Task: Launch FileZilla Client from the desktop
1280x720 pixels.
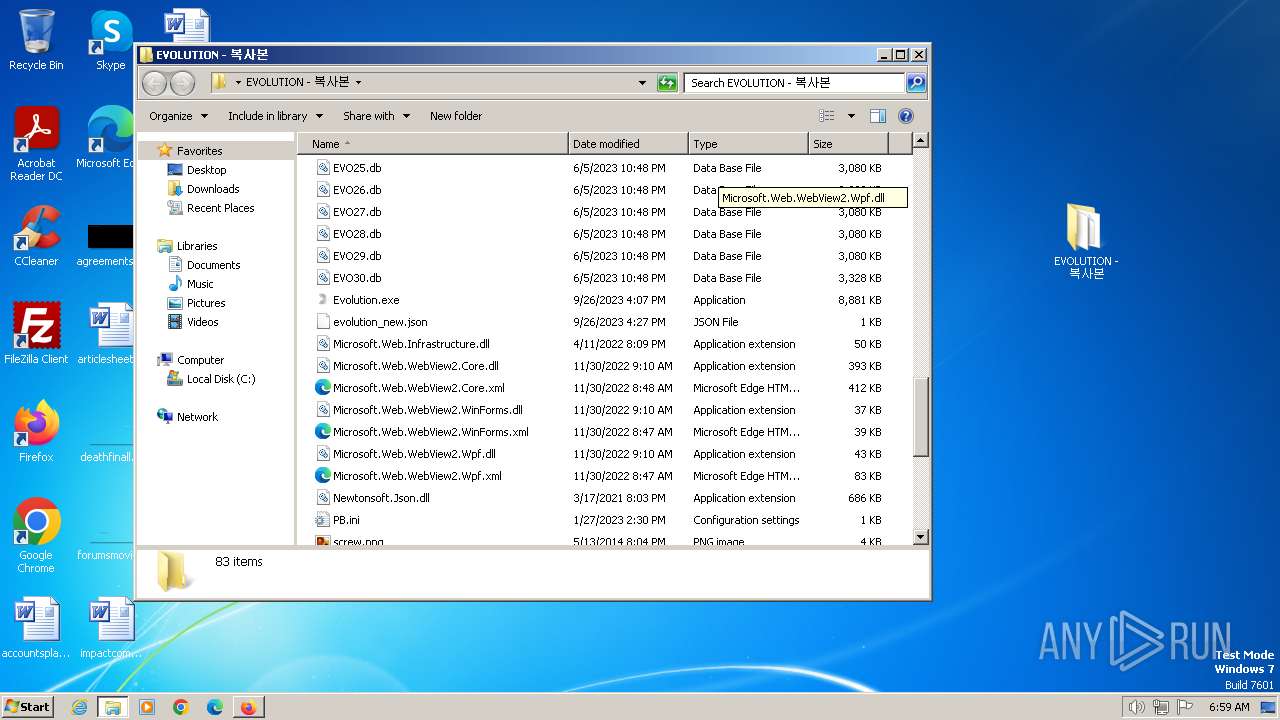Action: [36, 333]
